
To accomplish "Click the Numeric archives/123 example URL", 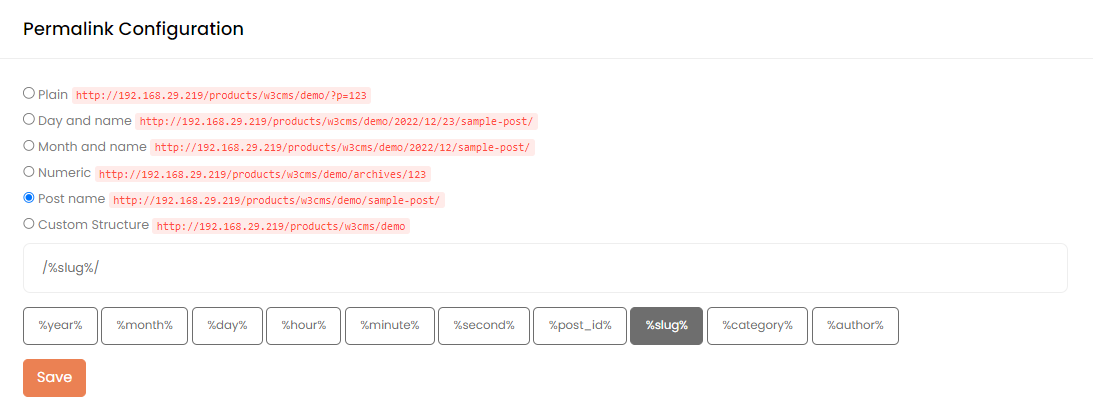I will 263,174.
